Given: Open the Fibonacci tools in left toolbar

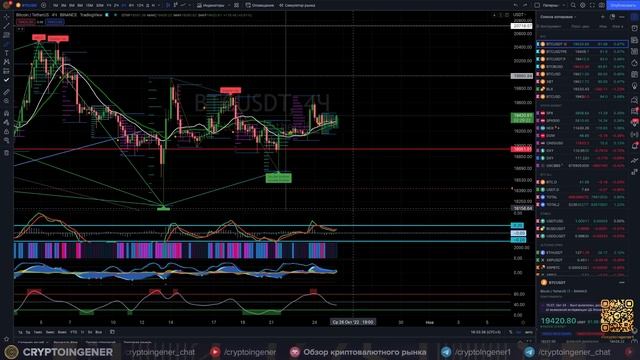Looking at the screenshot, I should 7,35.
